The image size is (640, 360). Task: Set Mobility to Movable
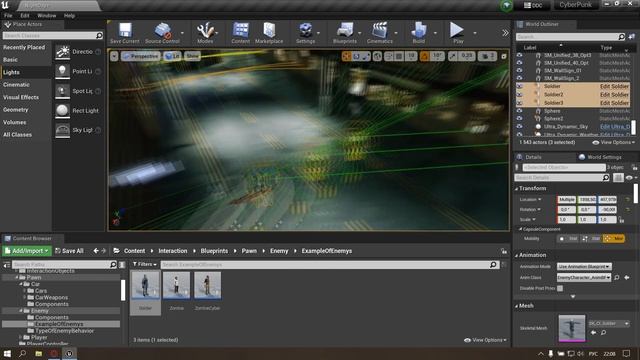pyautogui.click(x=614, y=238)
